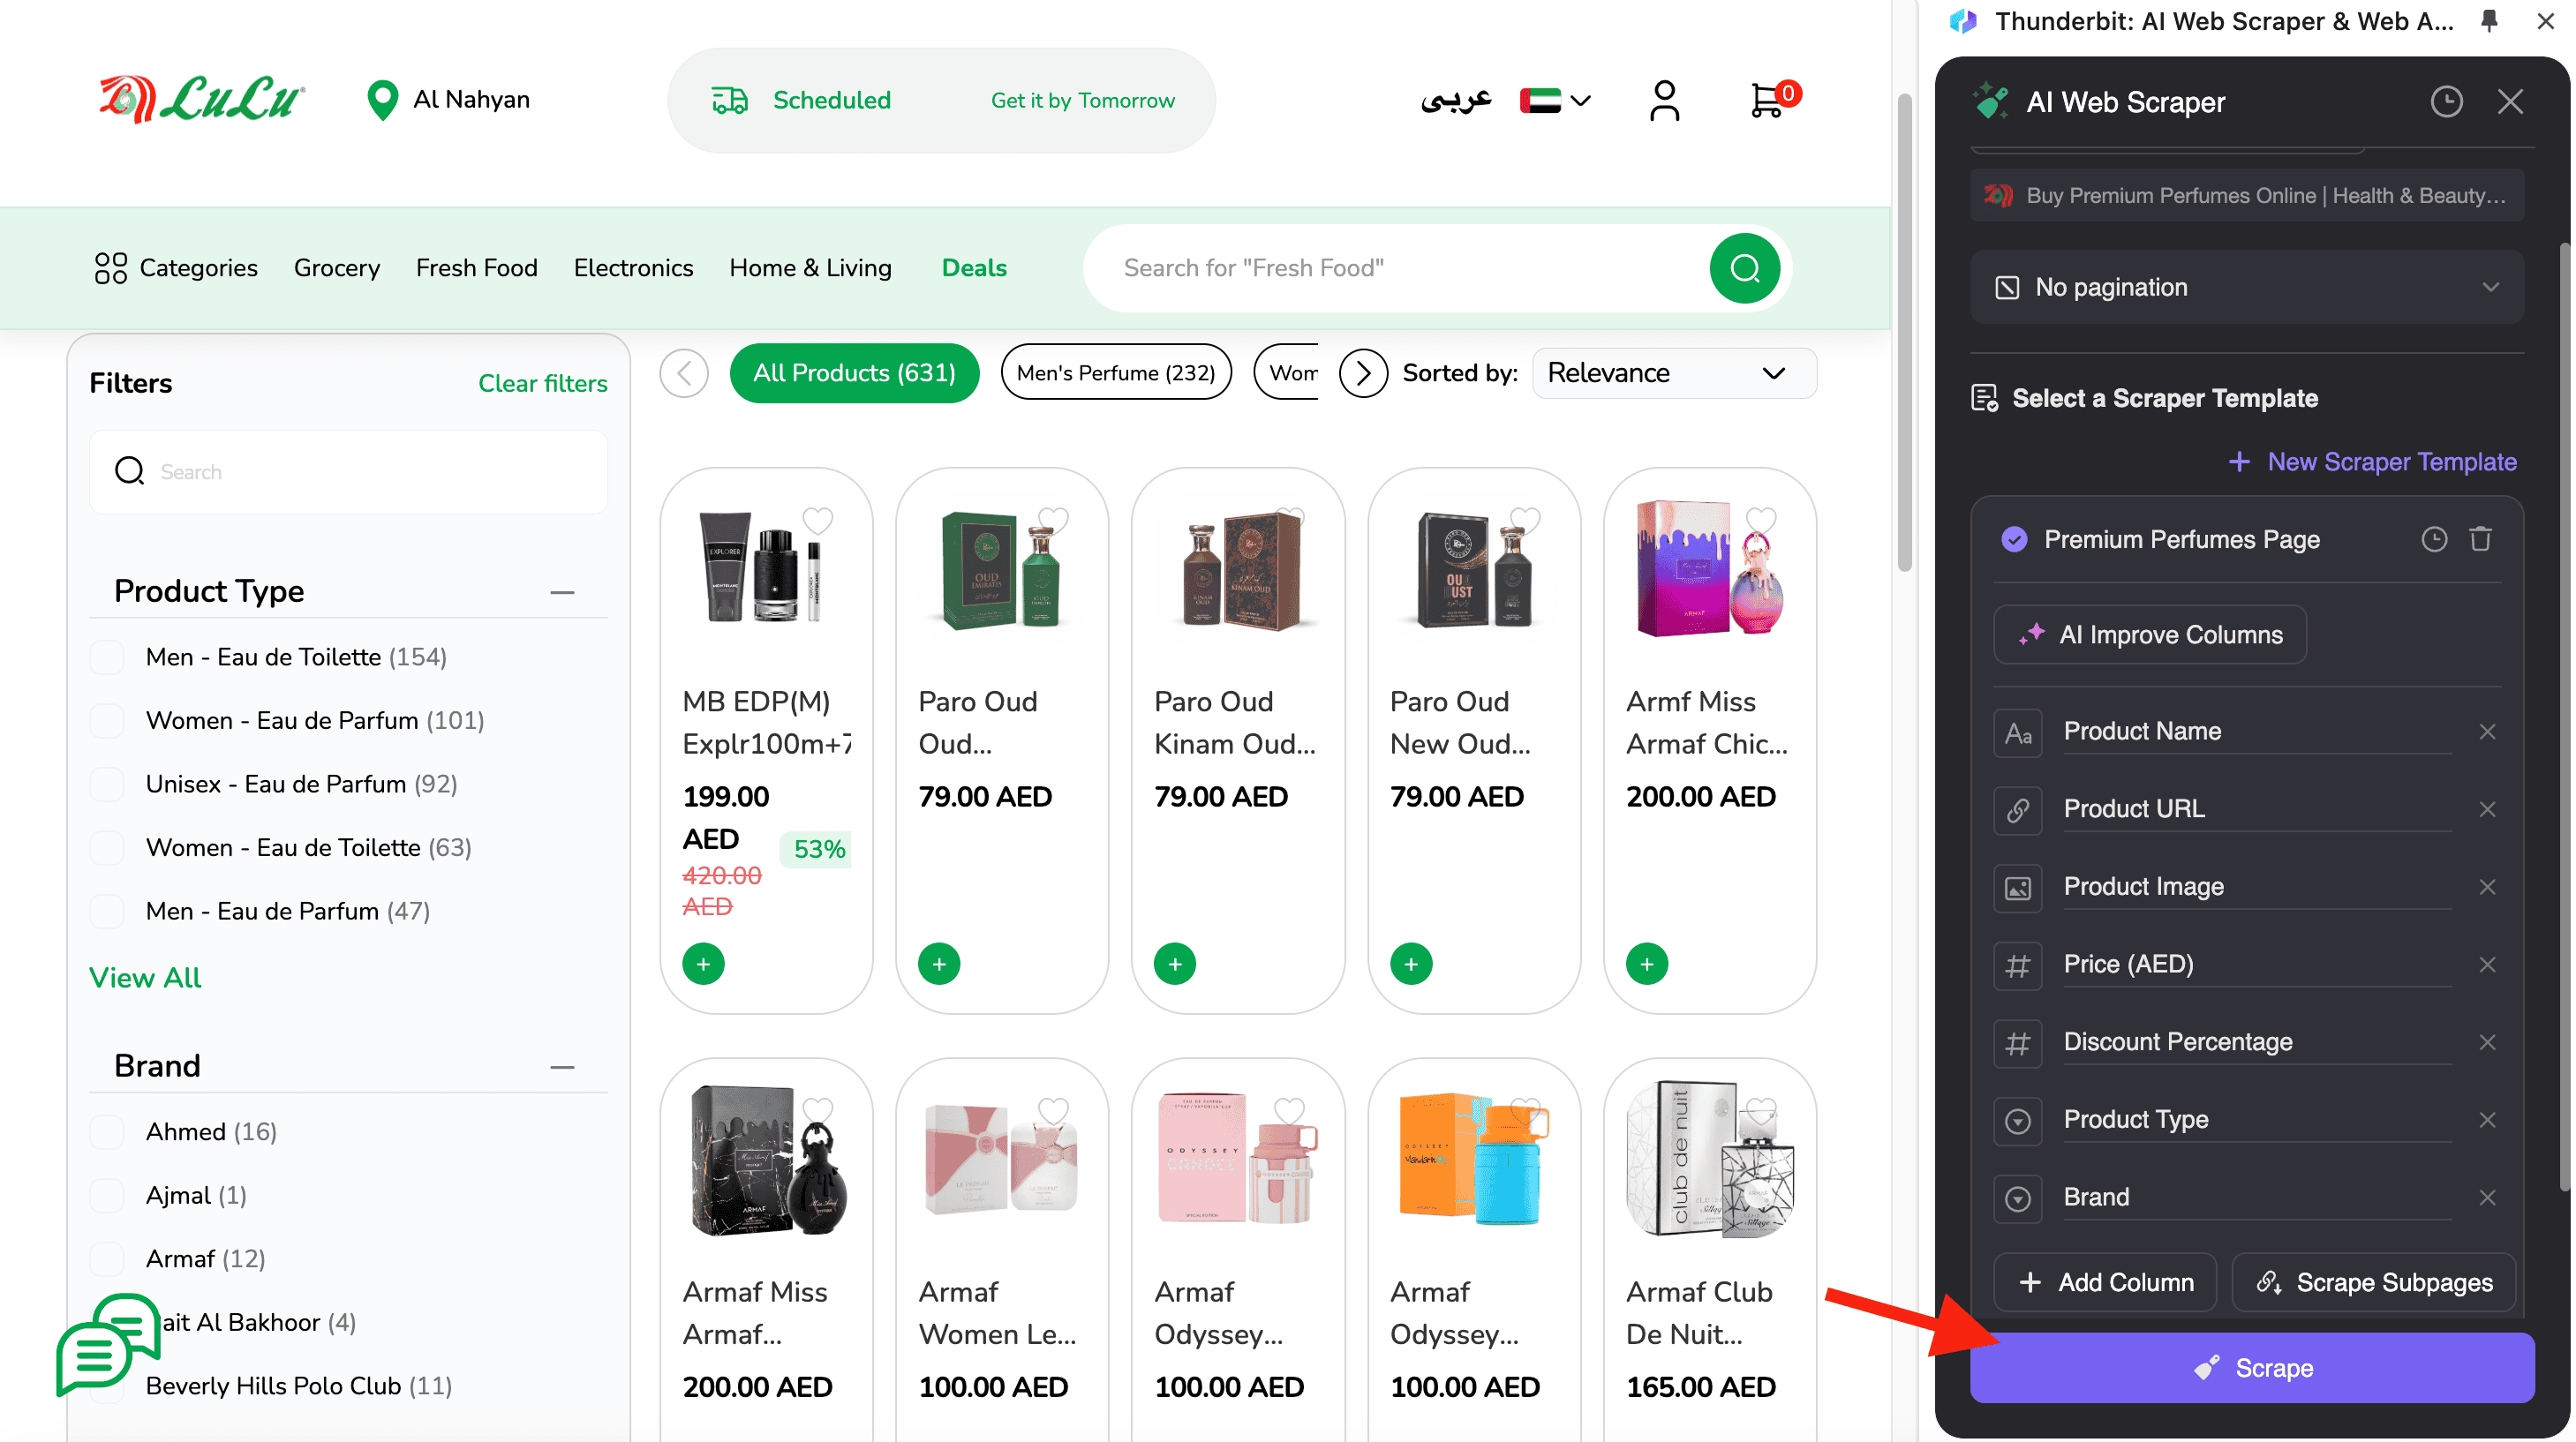This screenshot has width=2576, height=1442.
Task: Change data type icon of Product URL
Action: (x=2018, y=810)
